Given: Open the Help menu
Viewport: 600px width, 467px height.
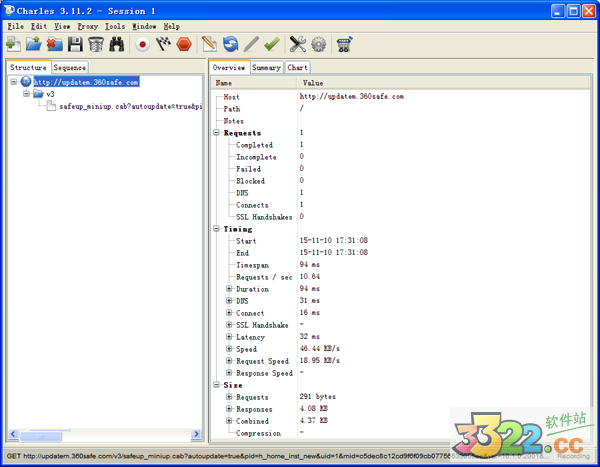Looking at the screenshot, I should point(172,26).
